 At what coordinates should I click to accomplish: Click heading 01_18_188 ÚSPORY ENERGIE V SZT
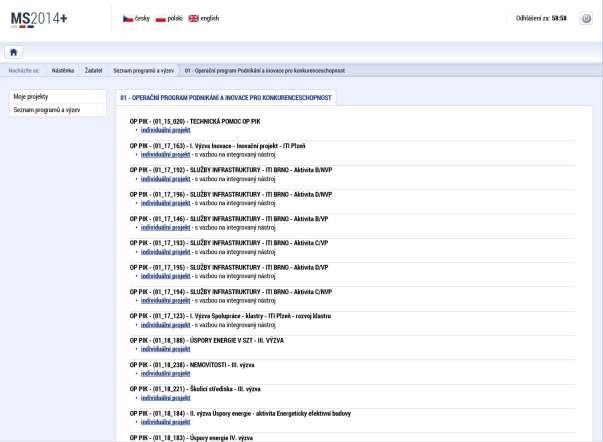point(207,340)
